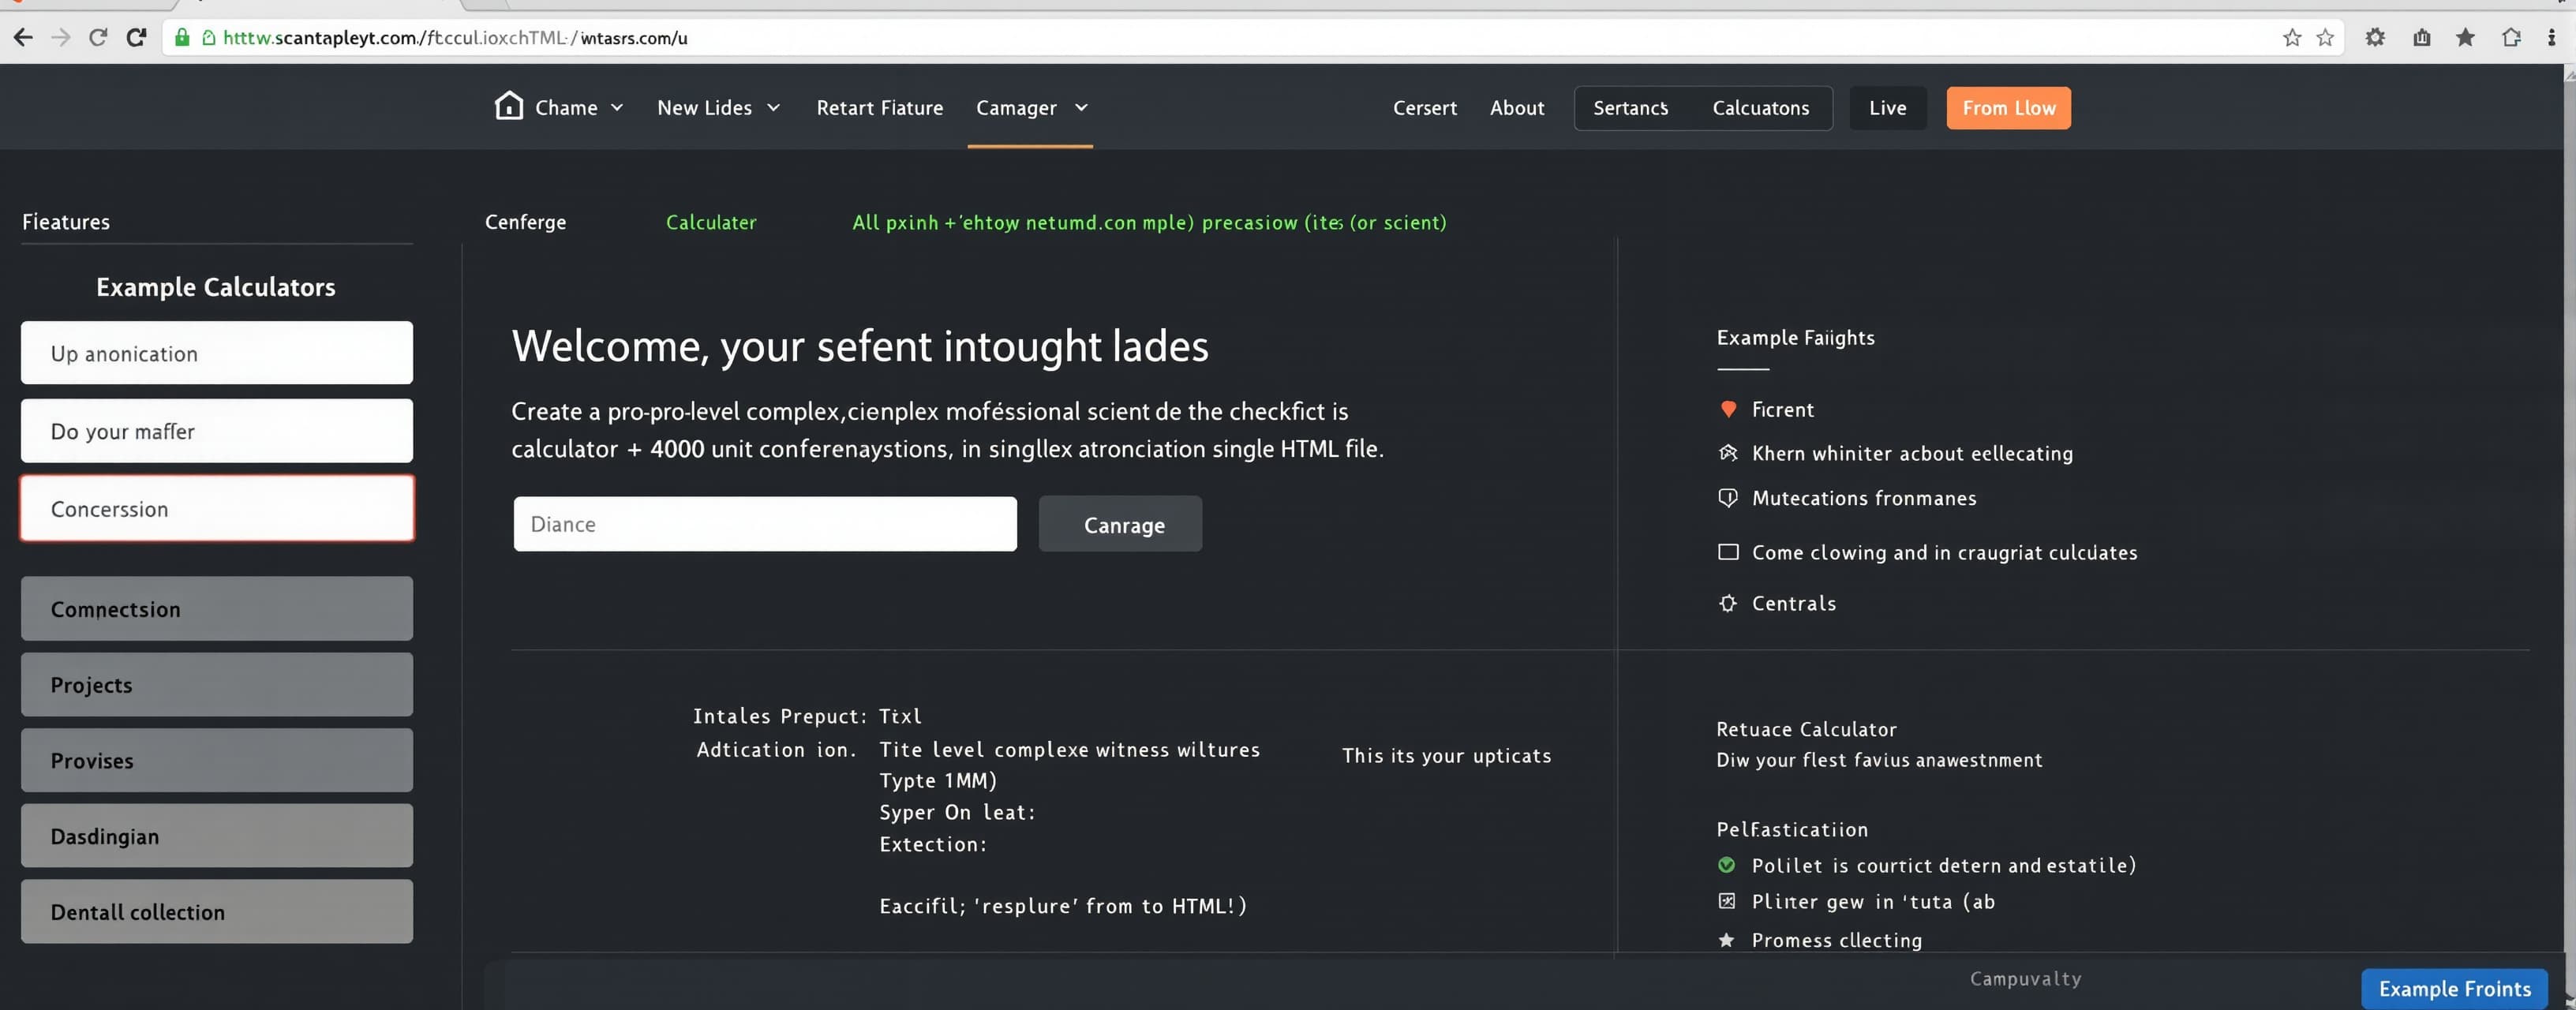Click the This its your upticats text
2576x1010 pixels.
[1446, 755]
